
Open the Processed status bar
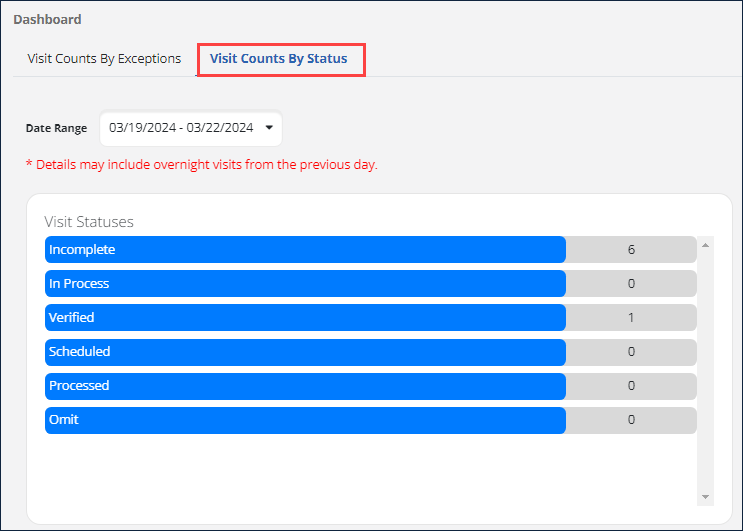[x=305, y=386]
